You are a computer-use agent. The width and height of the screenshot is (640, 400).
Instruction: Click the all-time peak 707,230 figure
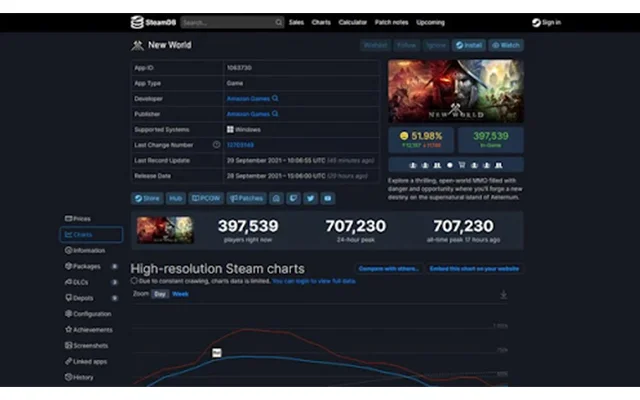pos(463,226)
